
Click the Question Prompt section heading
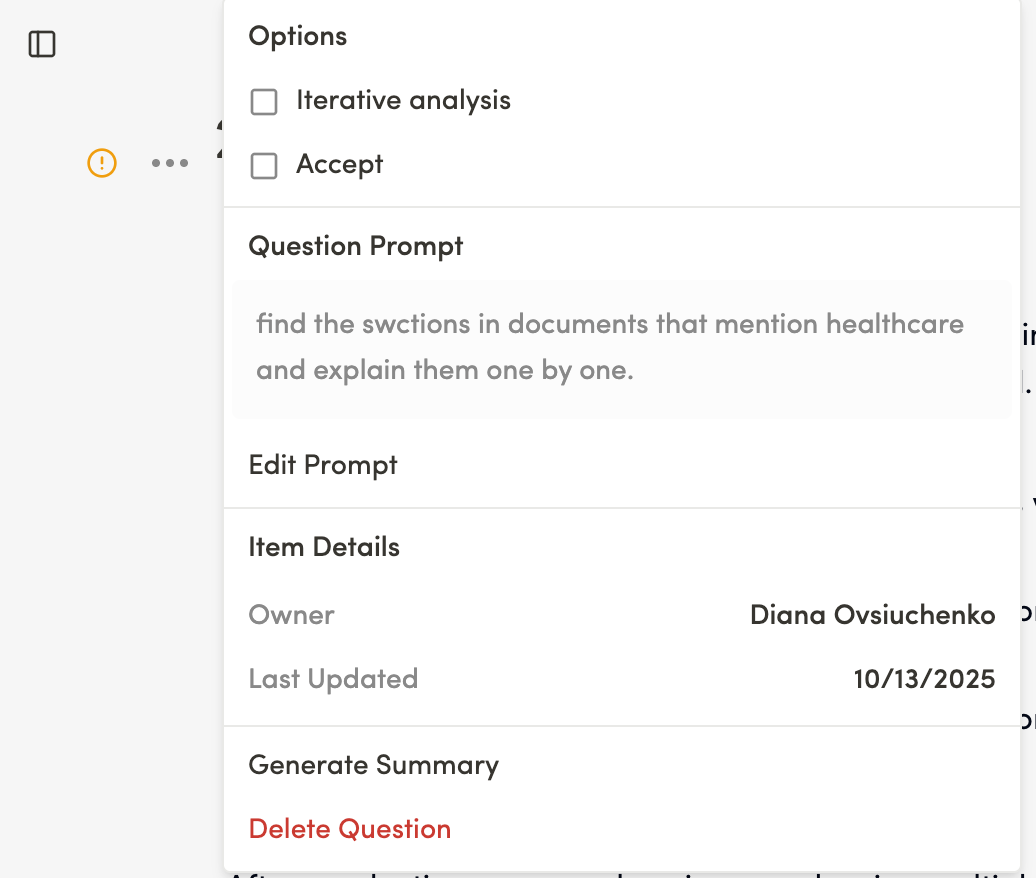(x=356, y=246)
